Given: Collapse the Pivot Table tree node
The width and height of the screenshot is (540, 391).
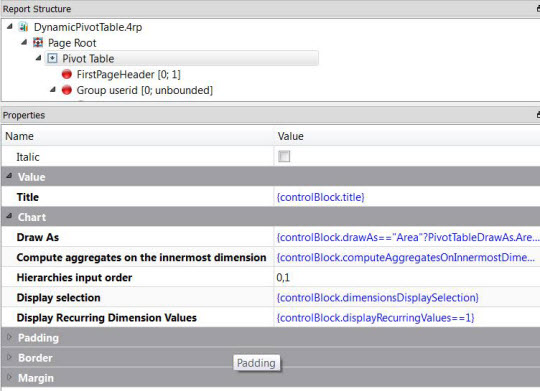Looking at the screenshot, I should [x=38, y=58].
